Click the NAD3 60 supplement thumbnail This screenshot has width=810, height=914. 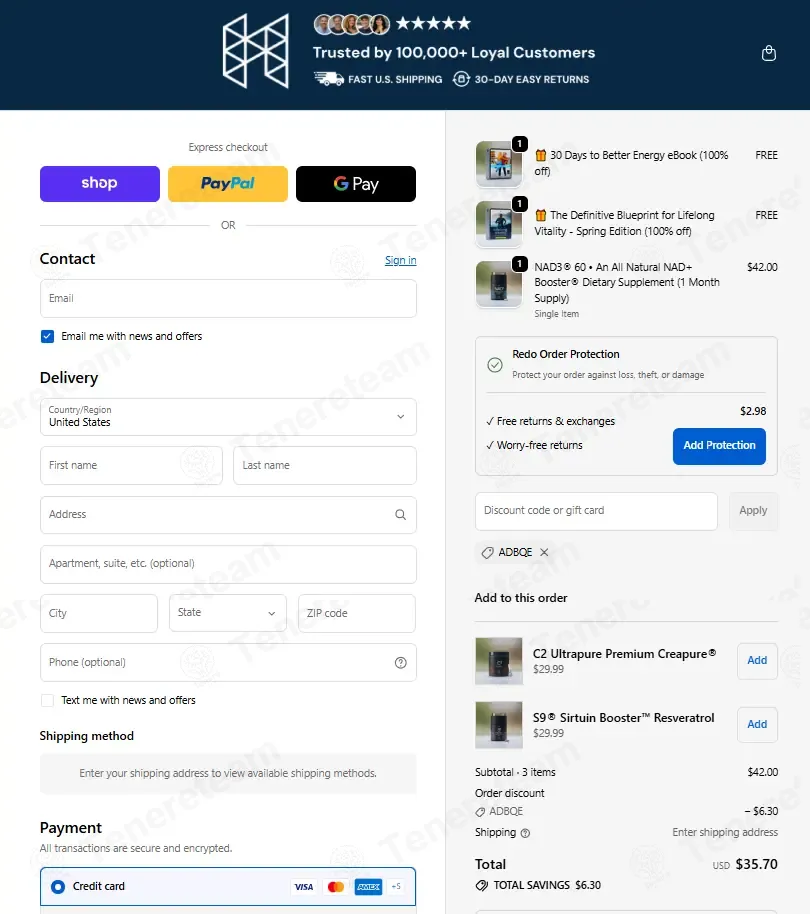tap(498, 284)
